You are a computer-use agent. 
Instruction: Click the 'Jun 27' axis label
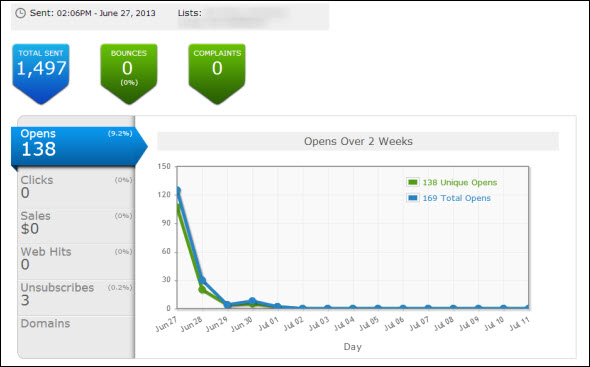[x=166, y=324]
